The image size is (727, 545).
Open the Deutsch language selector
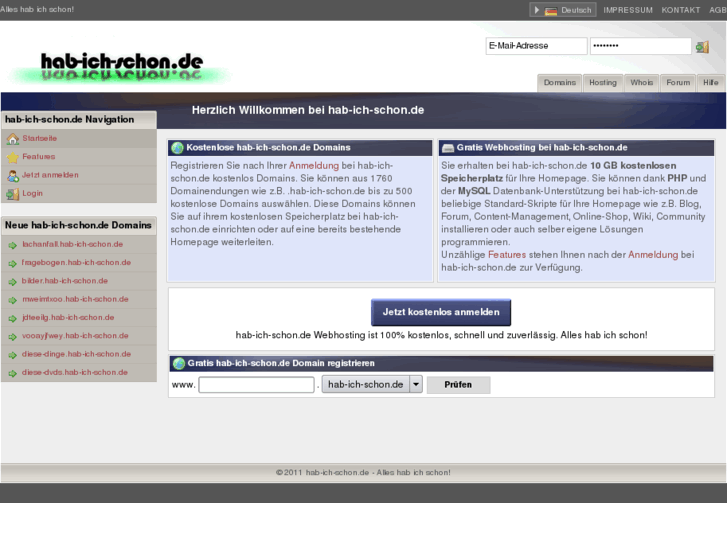tap(562, 10)
